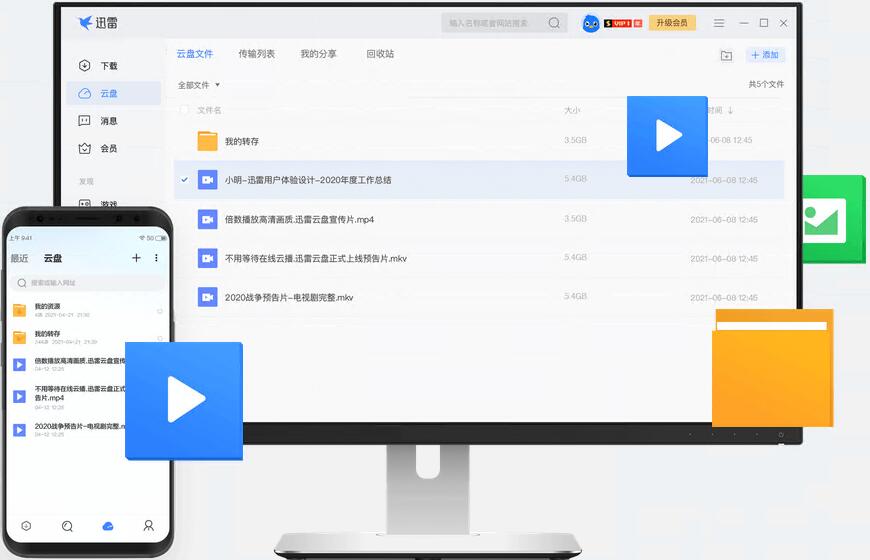
Task: Tap 不用等待在线云播 file name on phone
Action: [x=80, y=393]
